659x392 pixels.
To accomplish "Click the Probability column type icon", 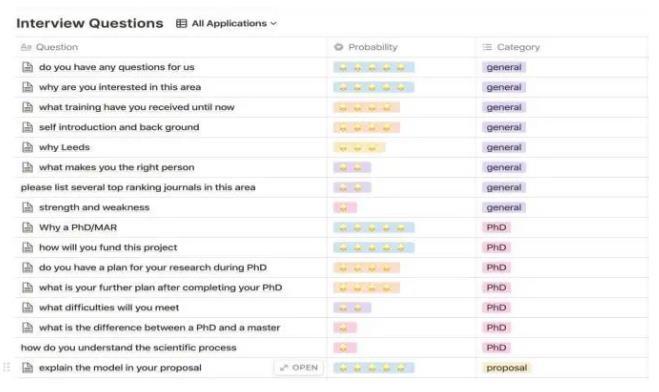I will pos(338,47).
